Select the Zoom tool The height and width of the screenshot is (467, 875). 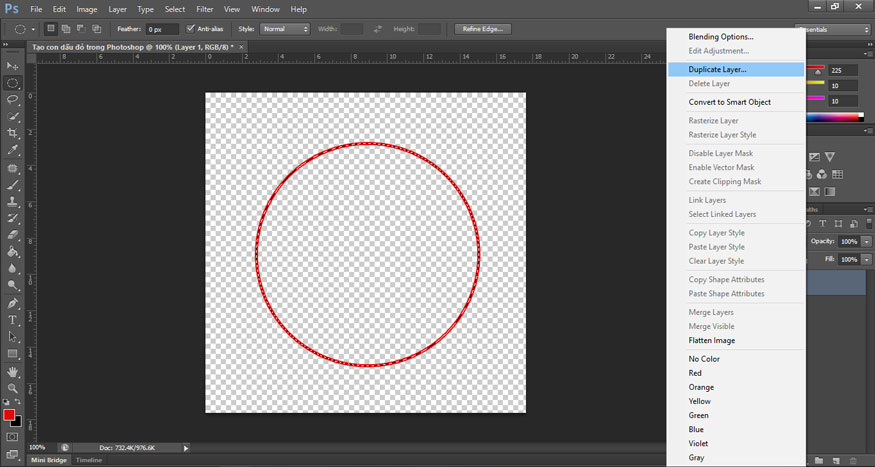pyautogui.click(x=12, y=388)
